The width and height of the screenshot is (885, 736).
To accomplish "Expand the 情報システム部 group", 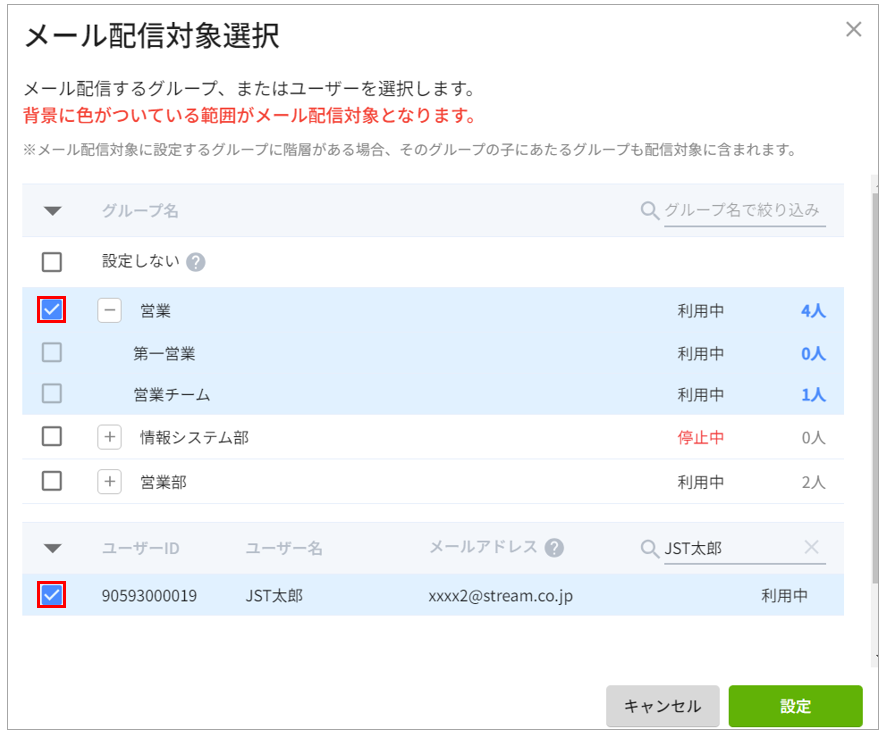I will click(109, 437).
